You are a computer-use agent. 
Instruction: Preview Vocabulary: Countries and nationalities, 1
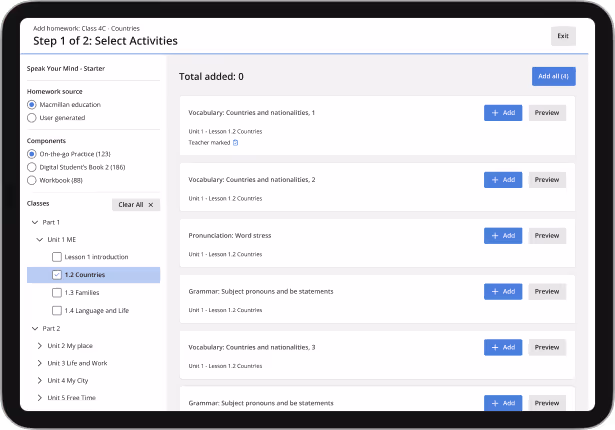547,113
